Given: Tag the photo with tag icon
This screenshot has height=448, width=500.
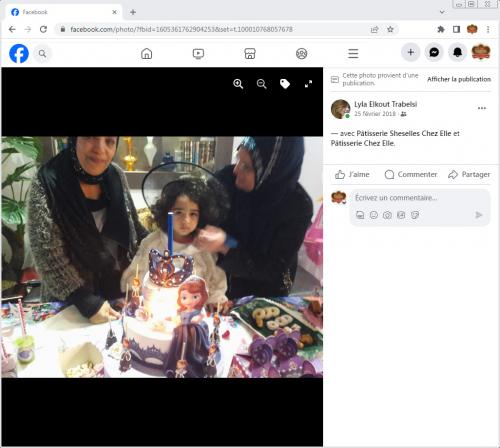Looking at the screenshot, I should (x=285, y=84).
